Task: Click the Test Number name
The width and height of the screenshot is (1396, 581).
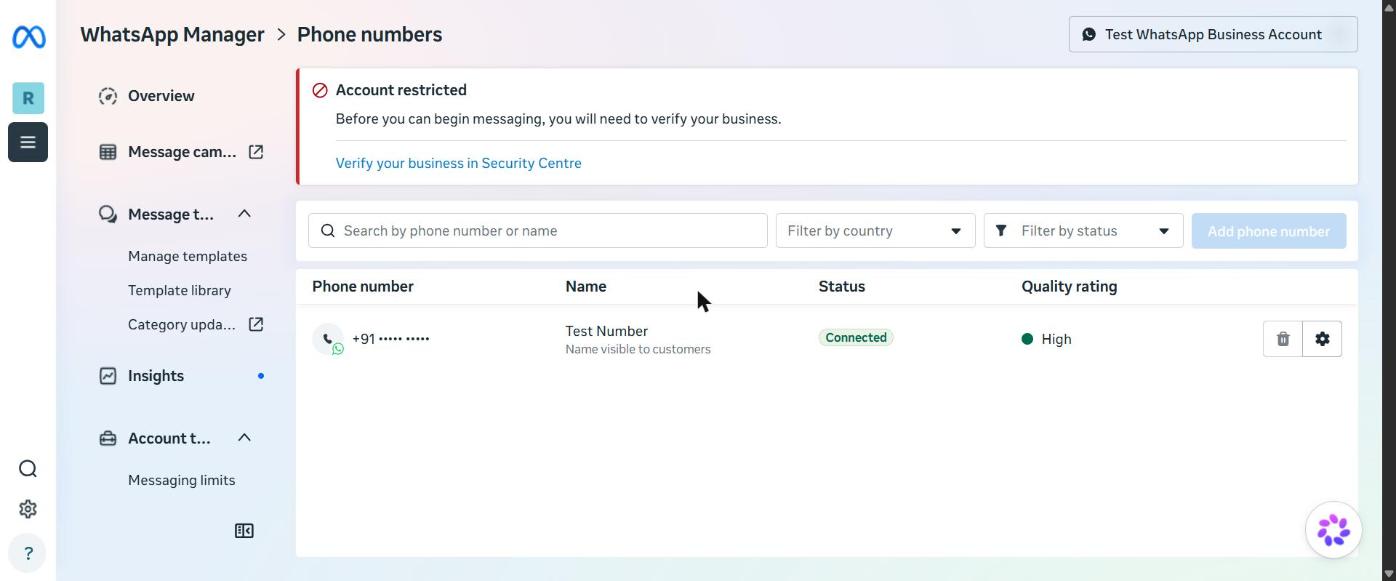Action: point(606,331)
